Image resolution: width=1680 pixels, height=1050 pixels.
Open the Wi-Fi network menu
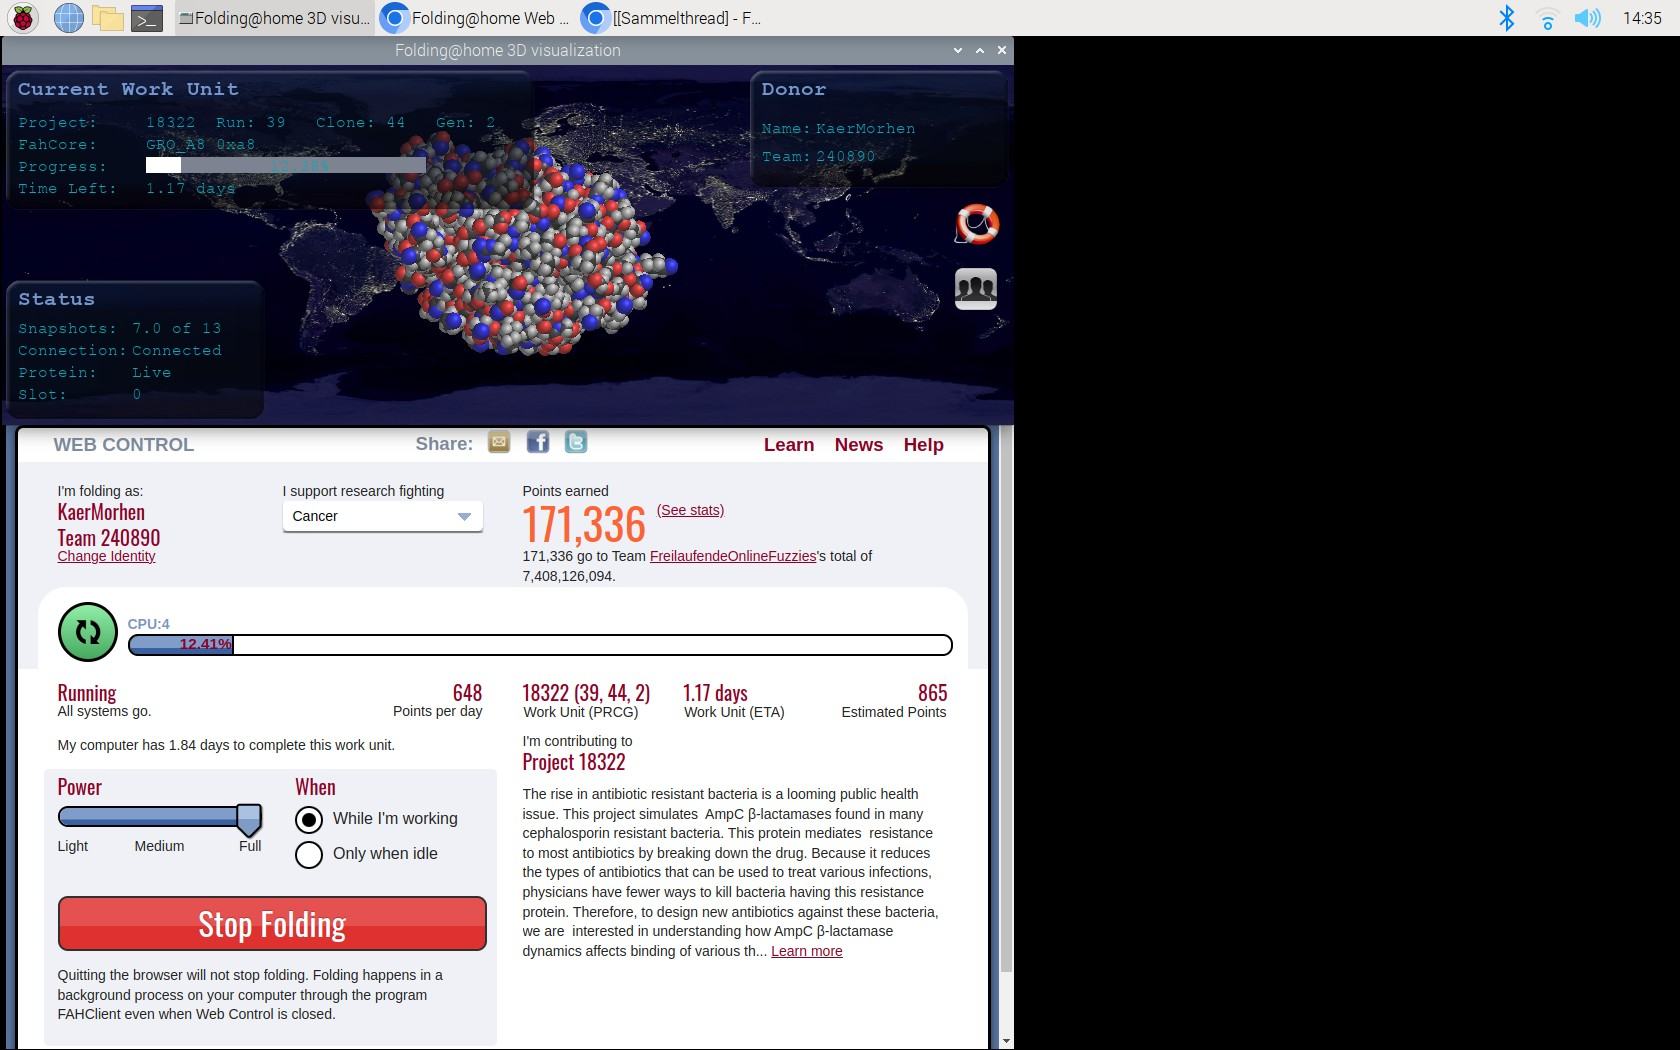1547,18
